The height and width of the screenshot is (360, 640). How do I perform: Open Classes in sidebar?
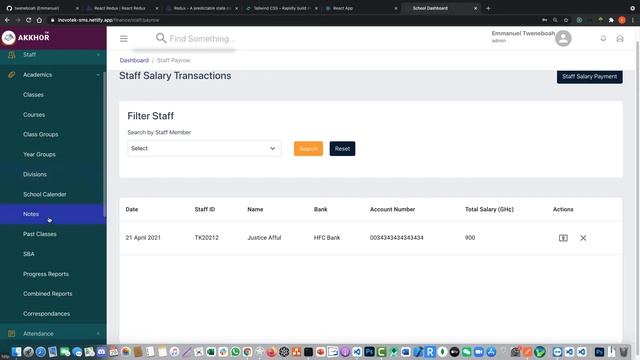point(33,95)
